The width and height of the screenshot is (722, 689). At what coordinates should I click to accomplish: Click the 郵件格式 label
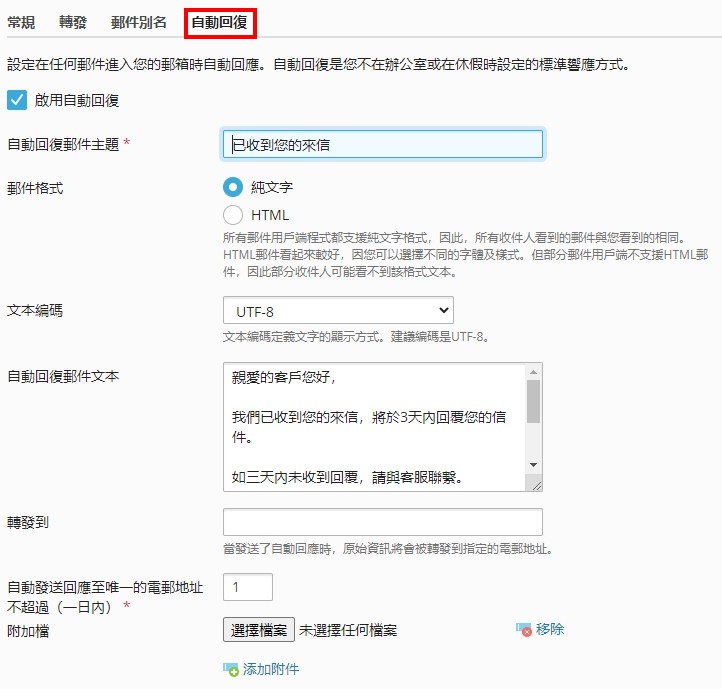coord(35,188)
